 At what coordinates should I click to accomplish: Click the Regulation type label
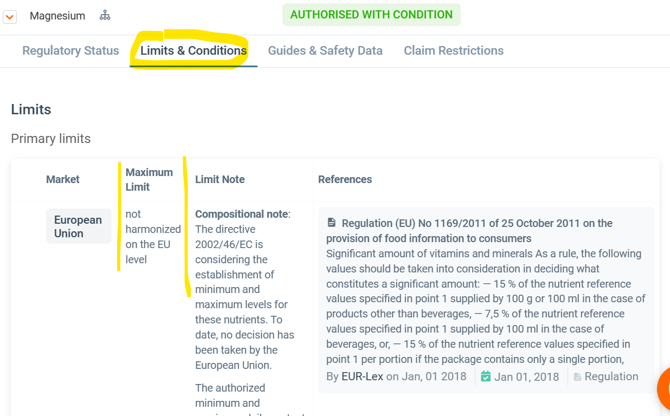(x=611, y=377)
